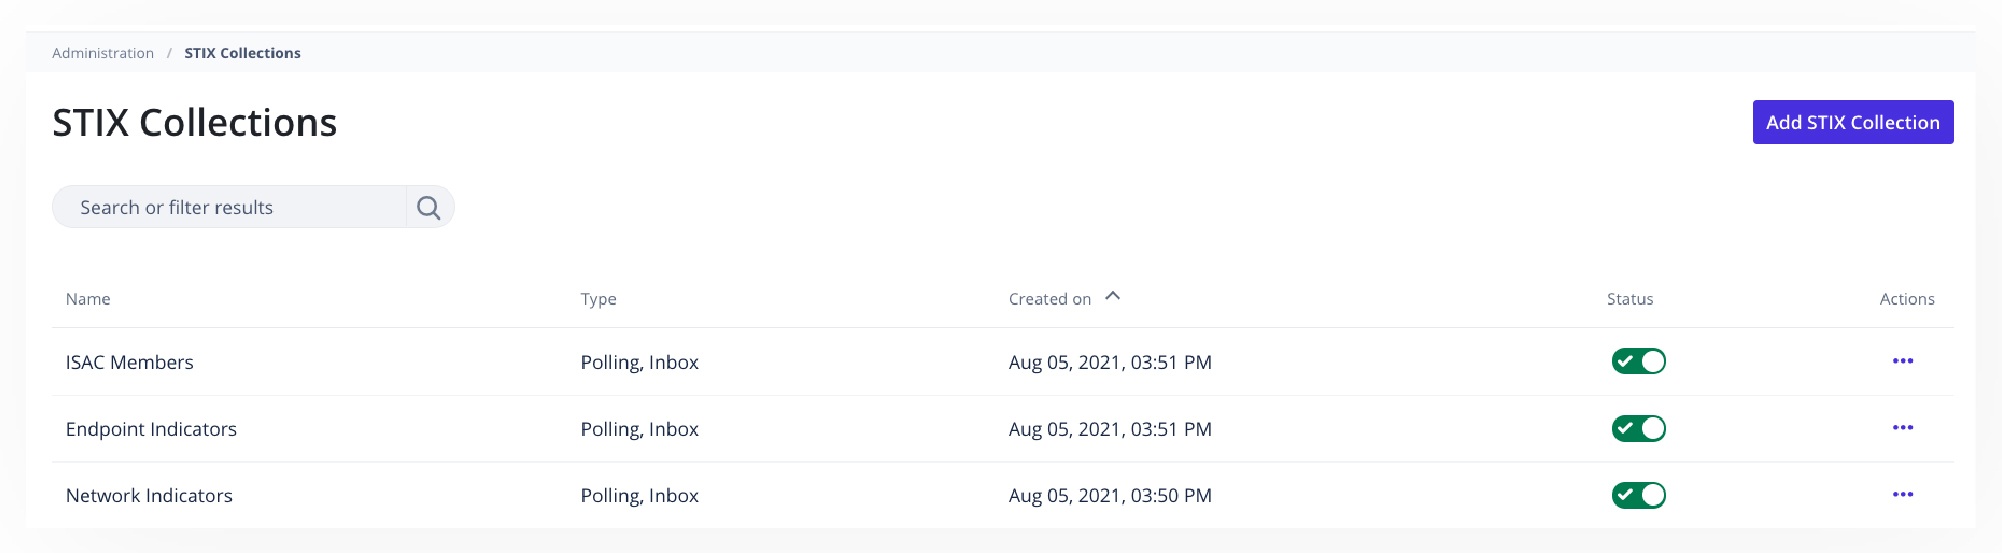Go to Administration breadcrumb
Screen dimensions: 2002x553
[103, 53]
